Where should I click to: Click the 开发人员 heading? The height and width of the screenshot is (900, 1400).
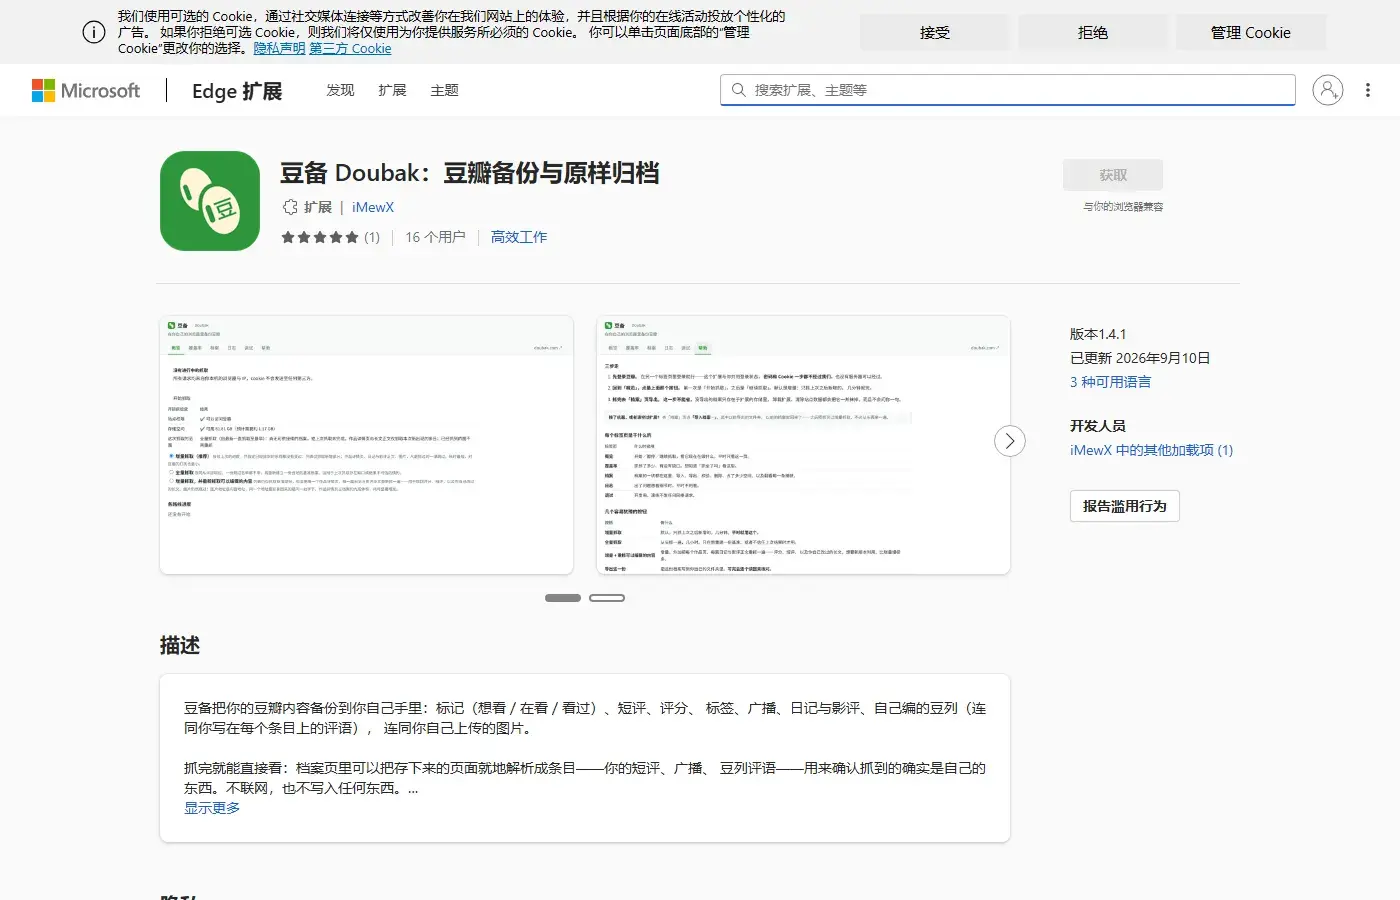(1098, 426)
